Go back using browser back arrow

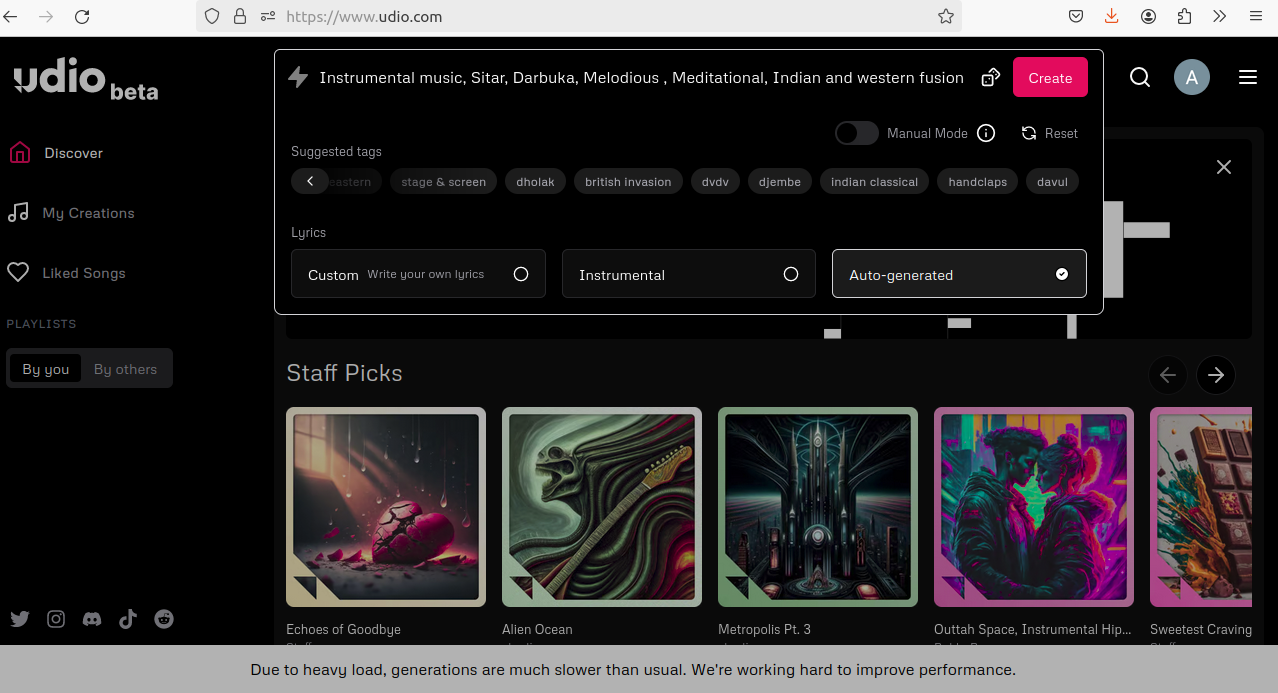pos(11,16)
